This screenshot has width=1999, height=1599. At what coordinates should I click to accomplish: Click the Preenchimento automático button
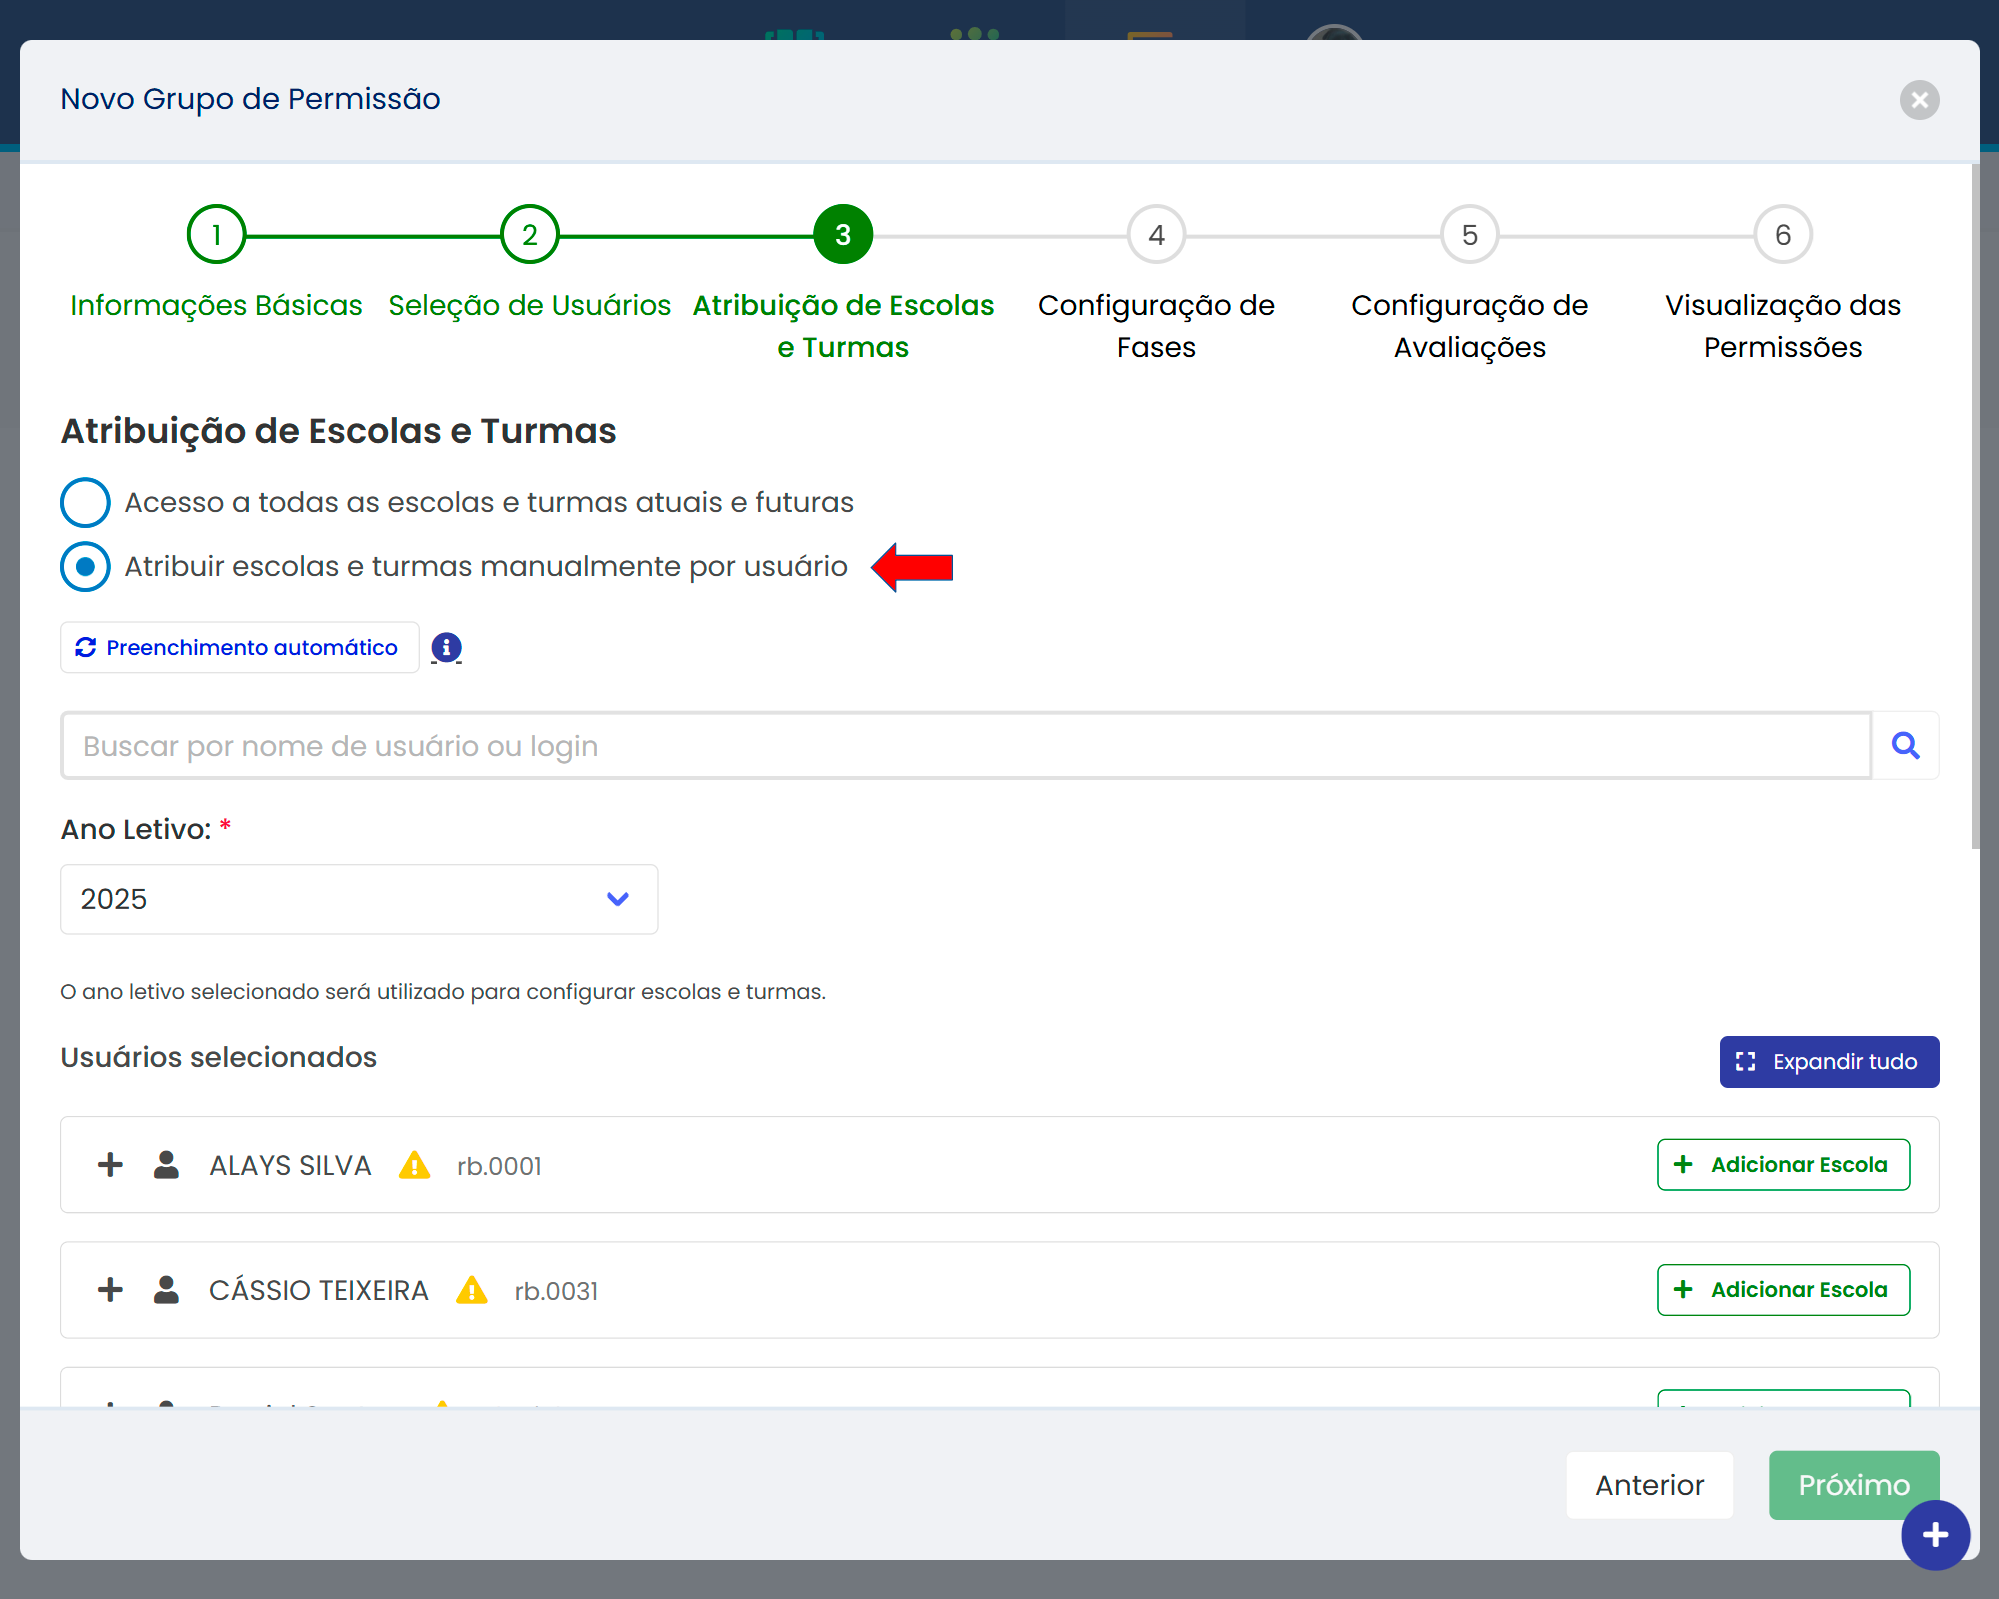[239, 647]
